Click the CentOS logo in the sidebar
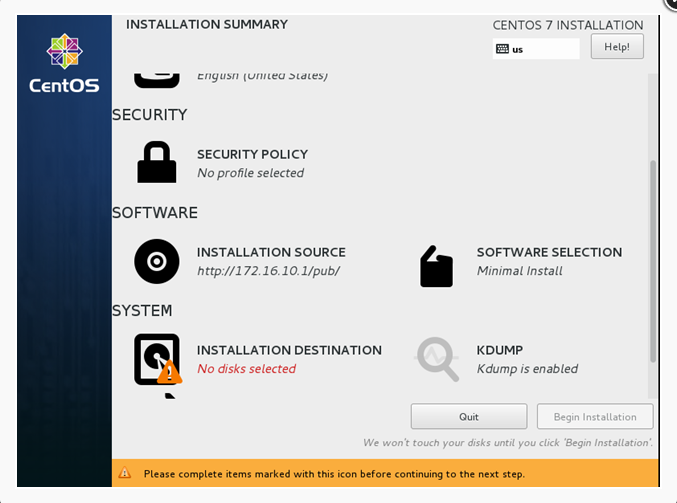This screenshot has width=677, height=503. [x=64, y=63]
